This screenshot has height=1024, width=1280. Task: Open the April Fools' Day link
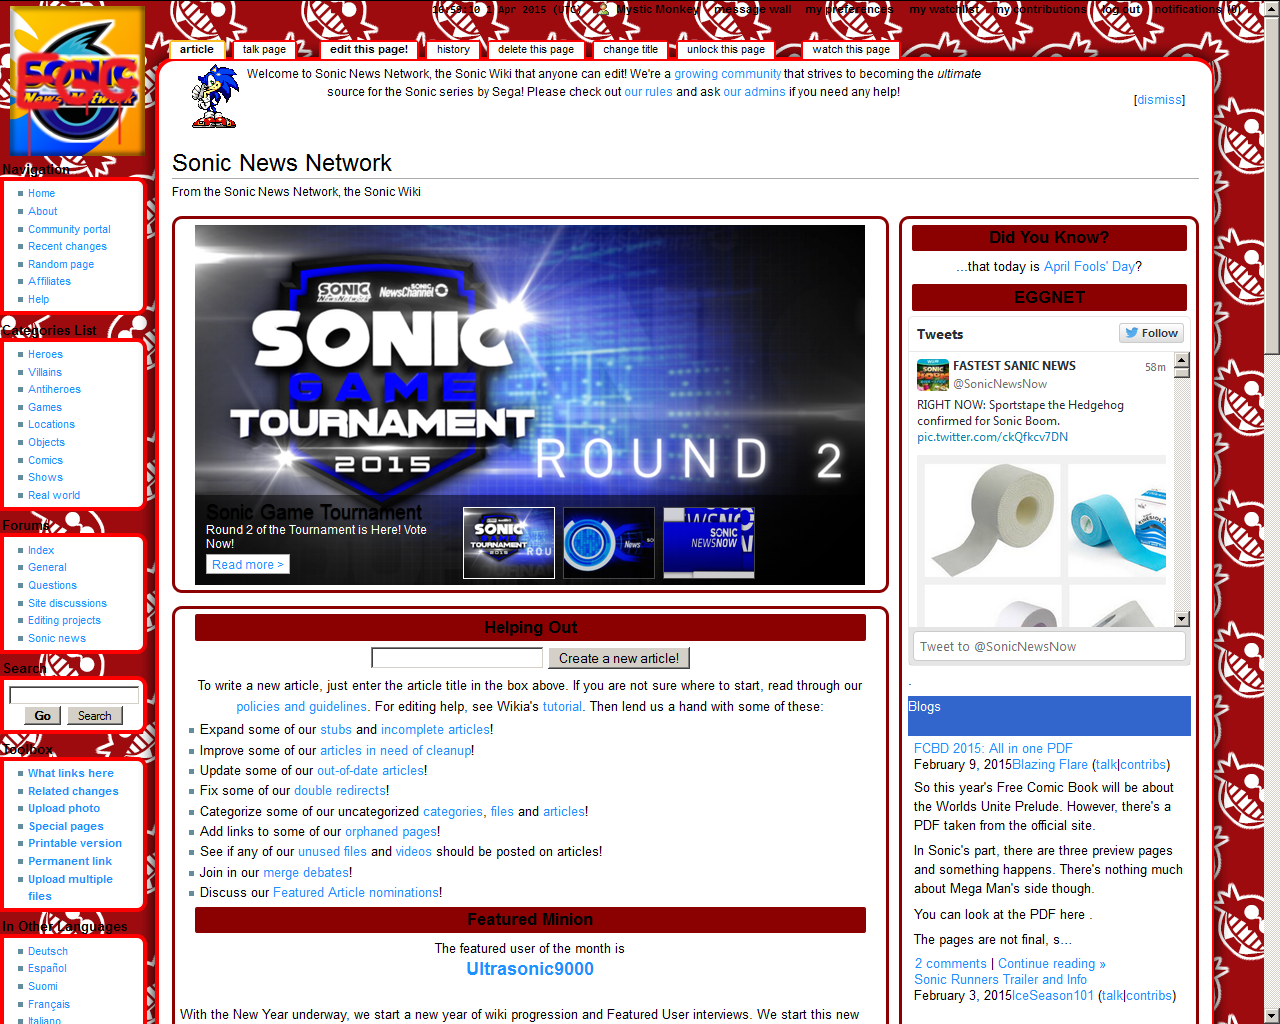[1089, 267]
